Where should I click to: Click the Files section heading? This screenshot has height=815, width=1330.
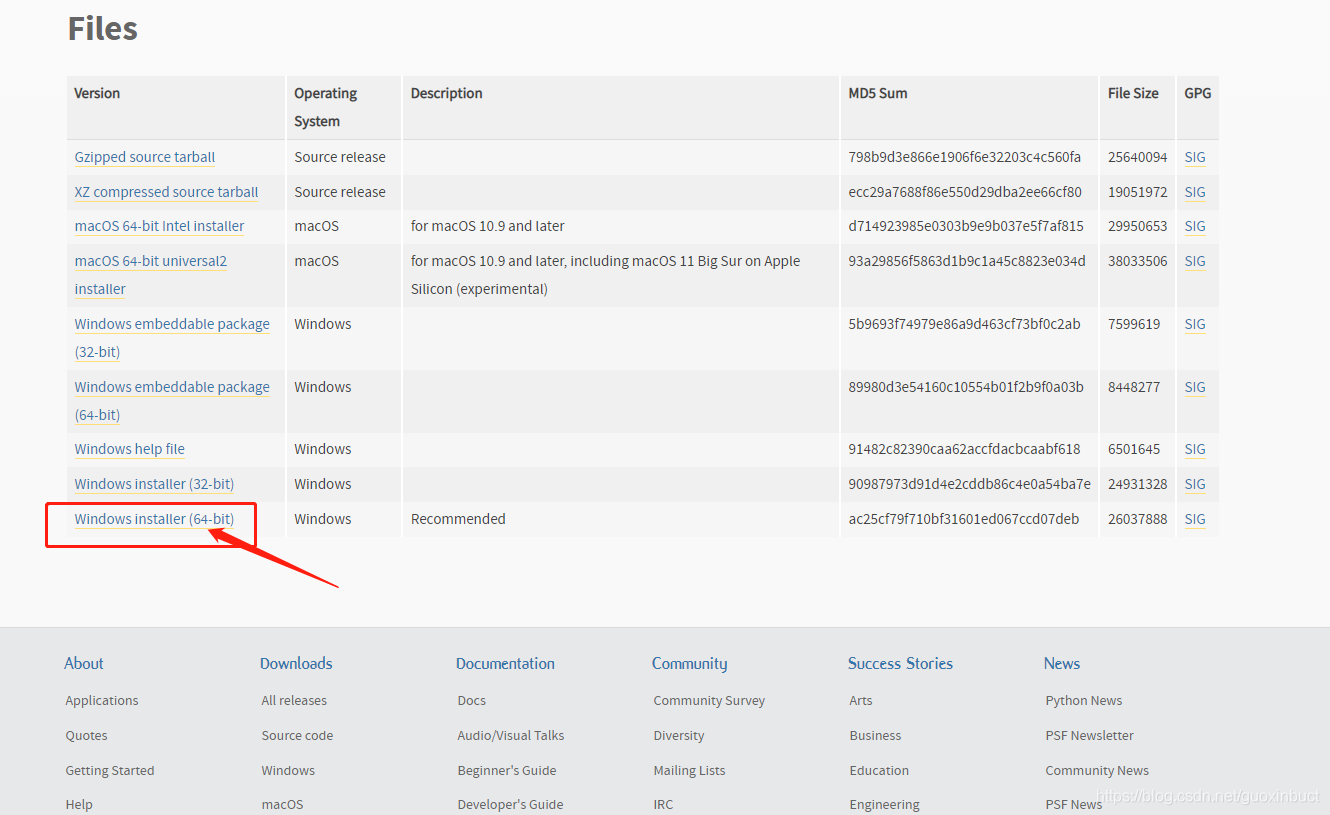pos(102,28)
